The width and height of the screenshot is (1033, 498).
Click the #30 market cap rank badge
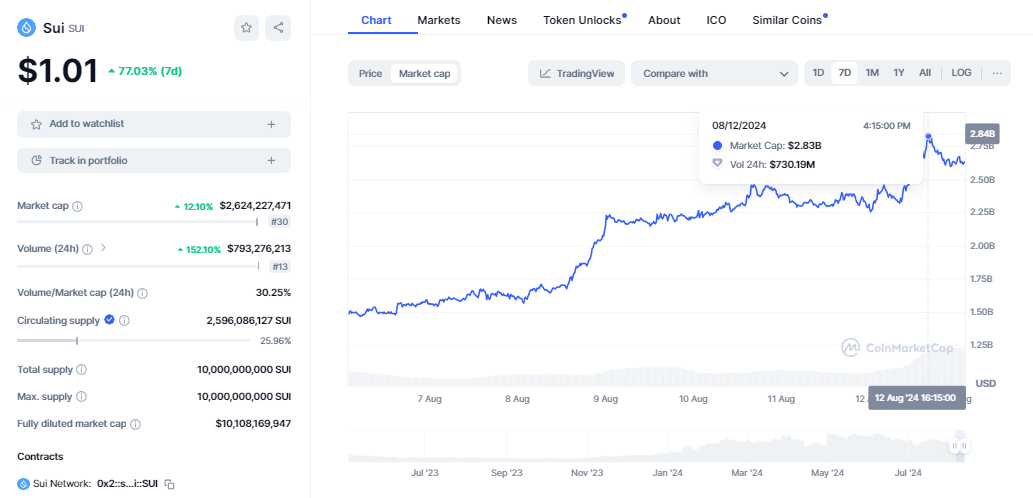[x=280, y=222]
